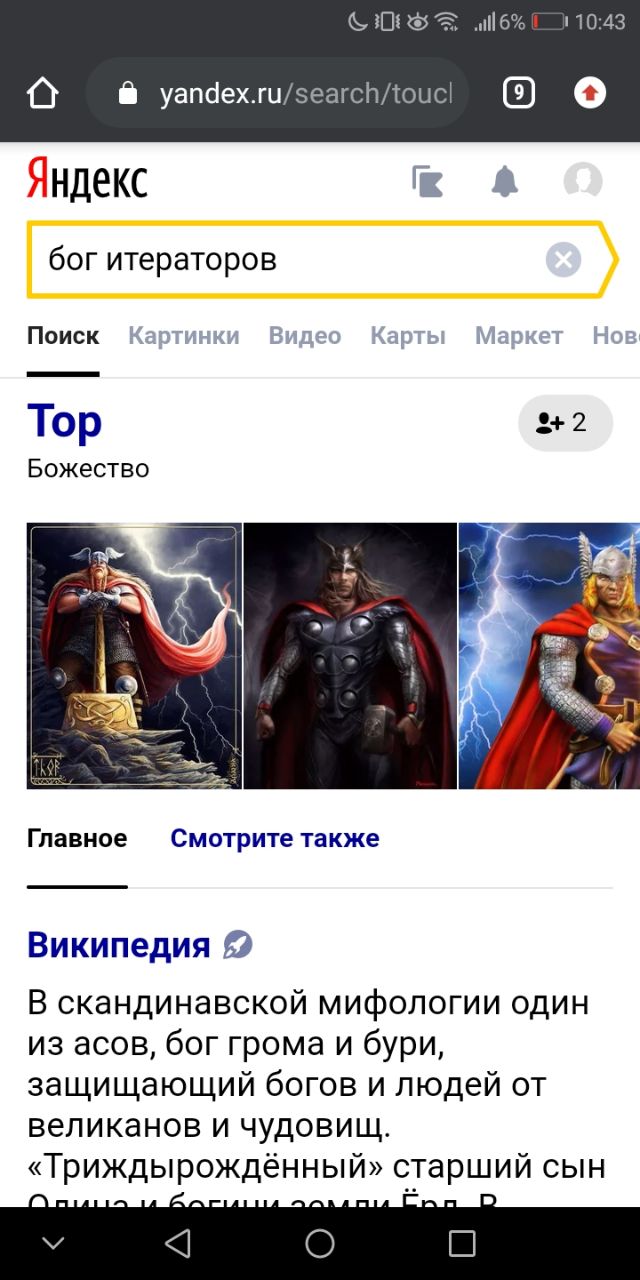Switch to the Картинки tab
Screen dimensions: 640x1280
[x=184, y=336]
